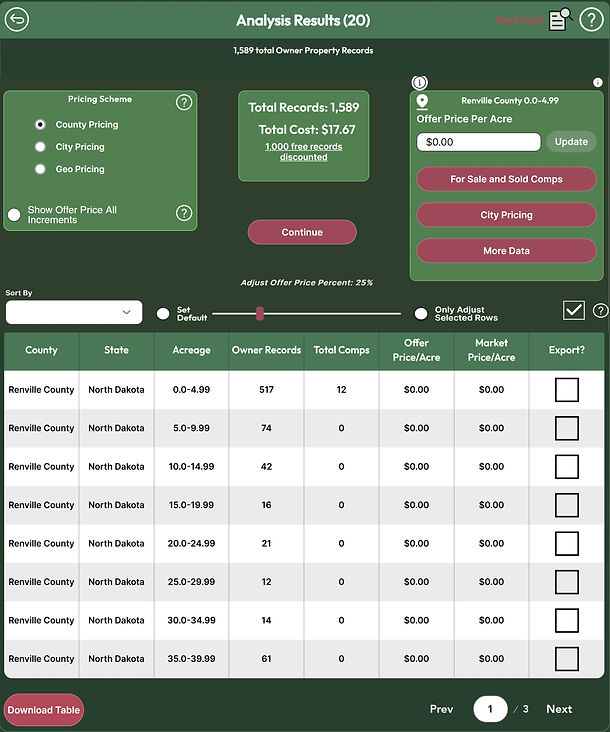Select County Pricing radio button
This screenshot has height=732, width=610.
click(40, 125)
